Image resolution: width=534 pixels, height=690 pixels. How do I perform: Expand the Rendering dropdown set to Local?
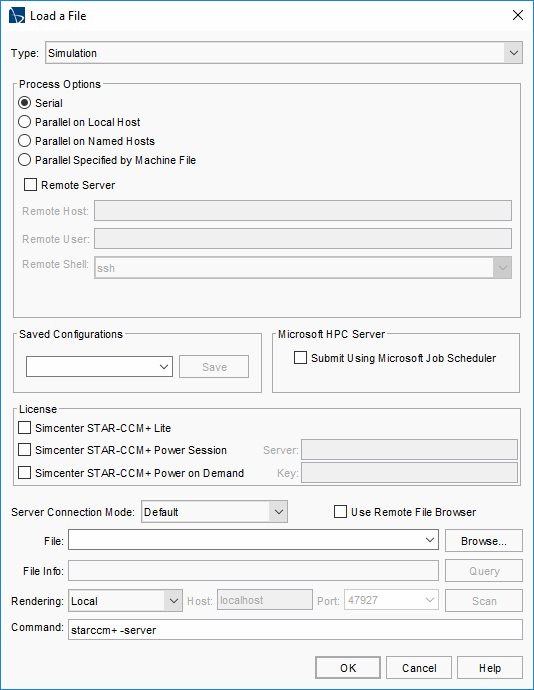(125, 601)
